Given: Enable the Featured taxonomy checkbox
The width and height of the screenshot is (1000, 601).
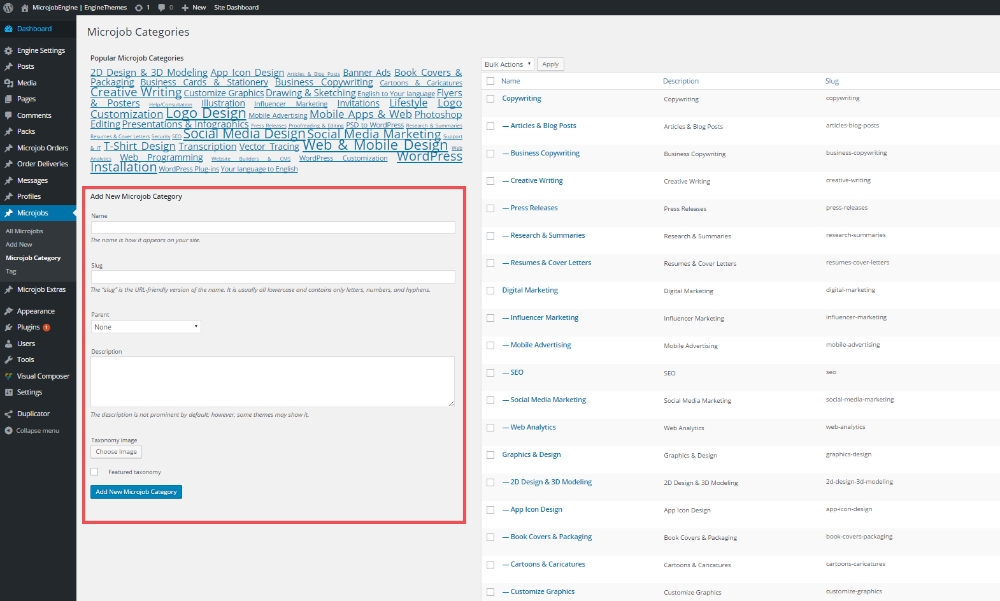Looking at the screenshot, I should click(x=94, y=471).
